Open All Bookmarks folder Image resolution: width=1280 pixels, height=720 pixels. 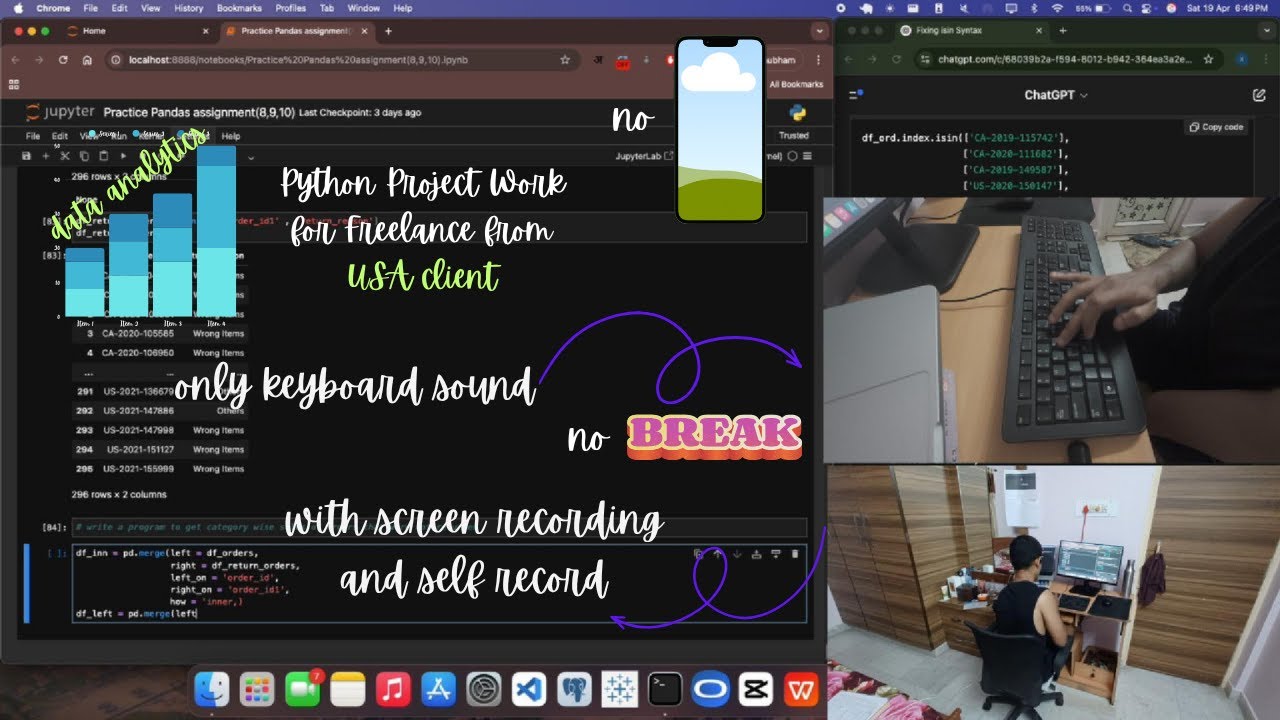(795, 84)
